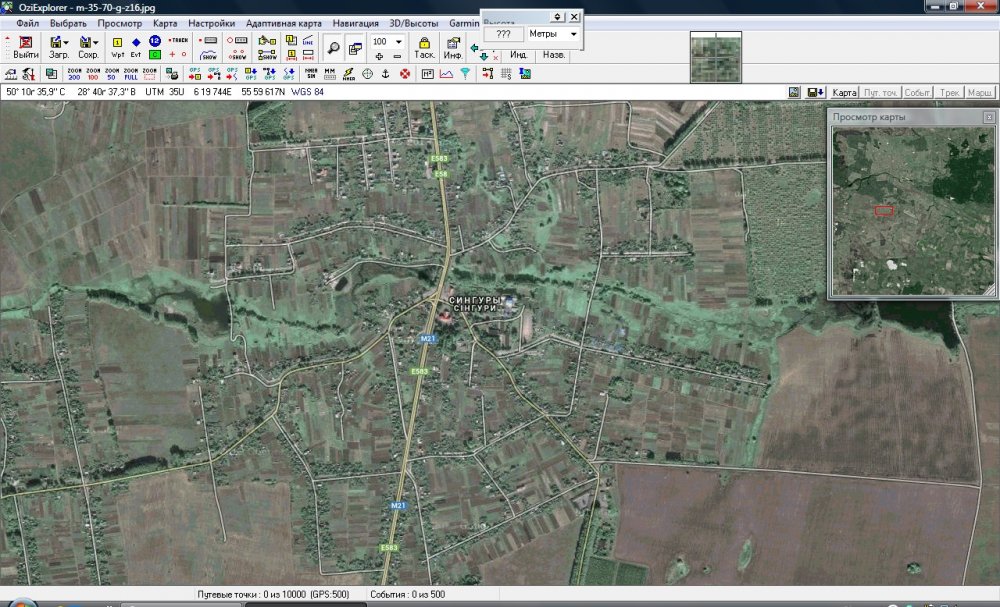
Task: Toggle the events SHOW button
Action: [237, 55]
